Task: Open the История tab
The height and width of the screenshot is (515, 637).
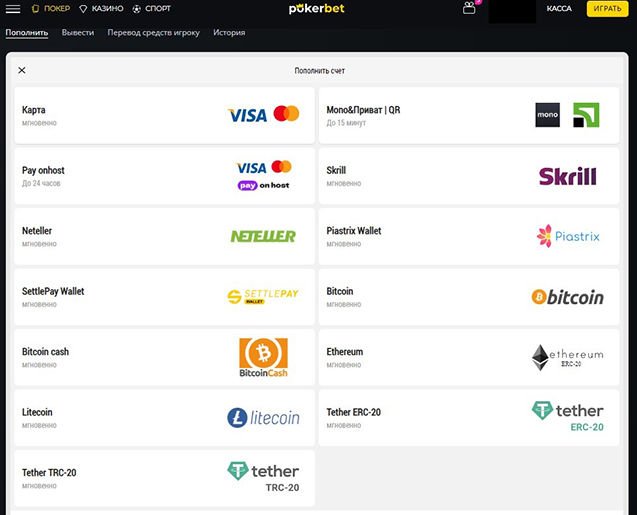Action: [229, 33]
